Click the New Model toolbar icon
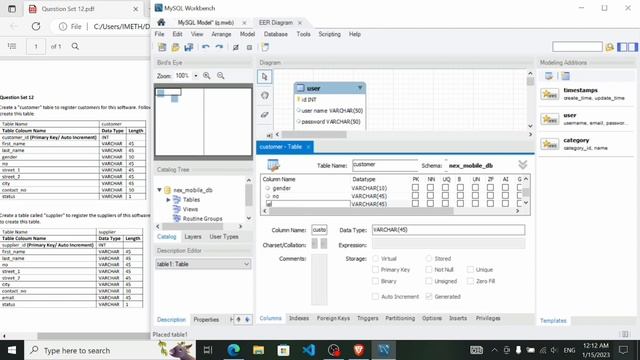640x360 pixels. (162, 47)
